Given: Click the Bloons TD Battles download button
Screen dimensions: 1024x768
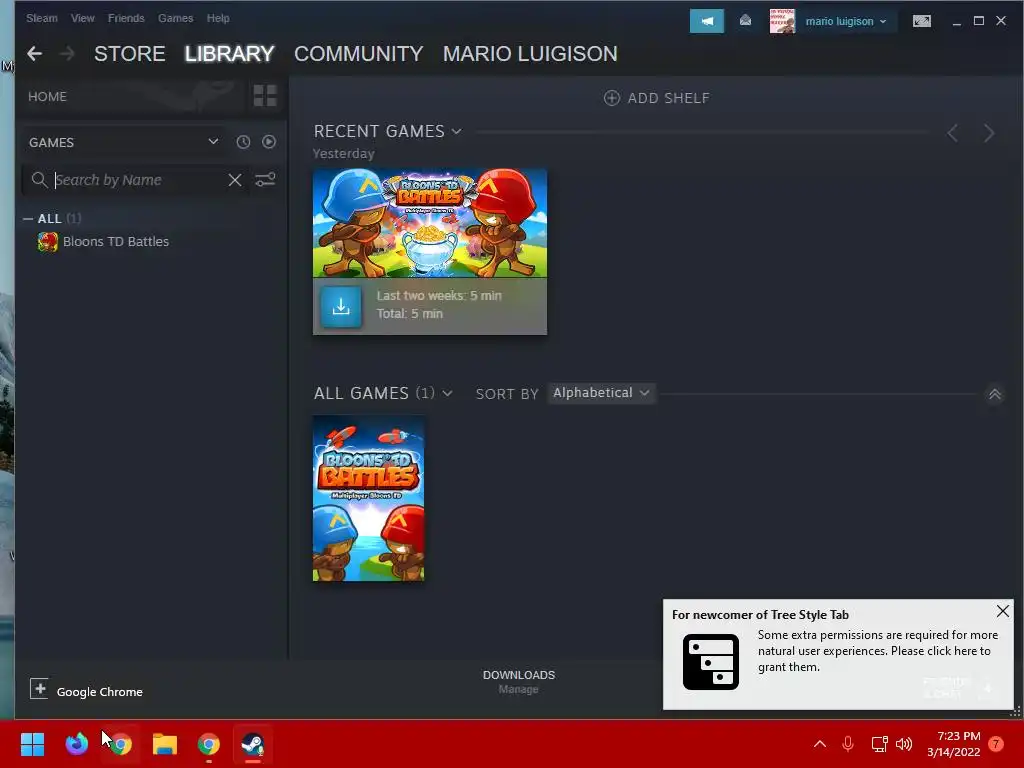Looking at the screenshot, I should pyautogui.click(x=341, y=306).
